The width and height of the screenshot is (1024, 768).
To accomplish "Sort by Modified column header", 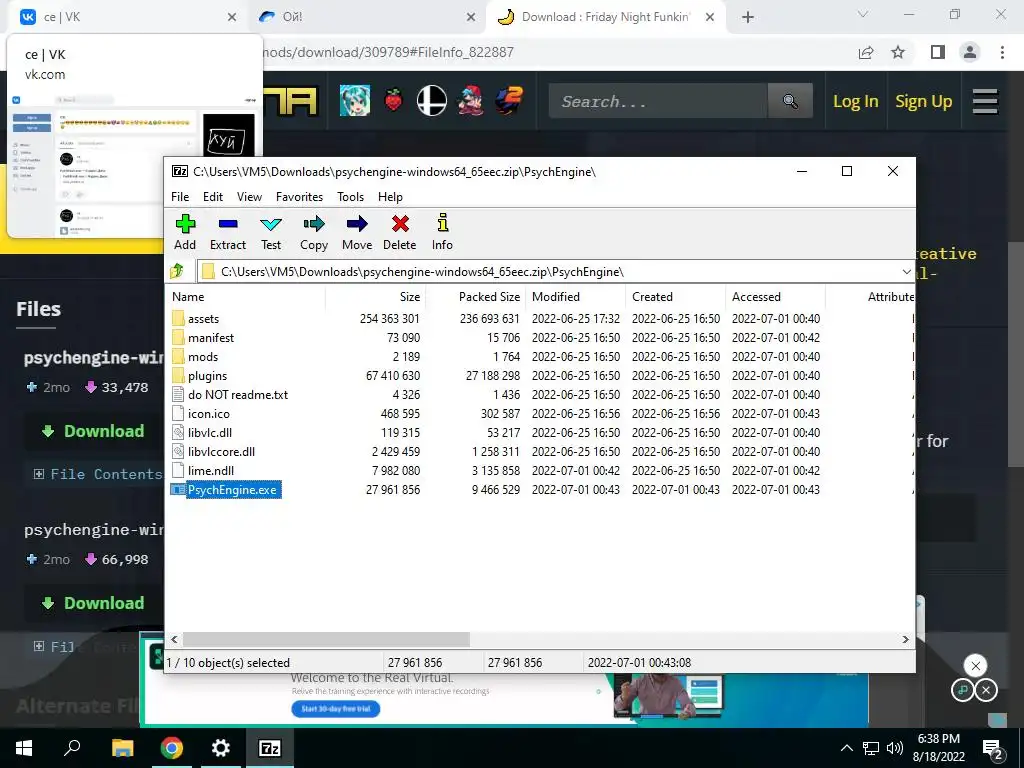I will [x=556, y=296].
